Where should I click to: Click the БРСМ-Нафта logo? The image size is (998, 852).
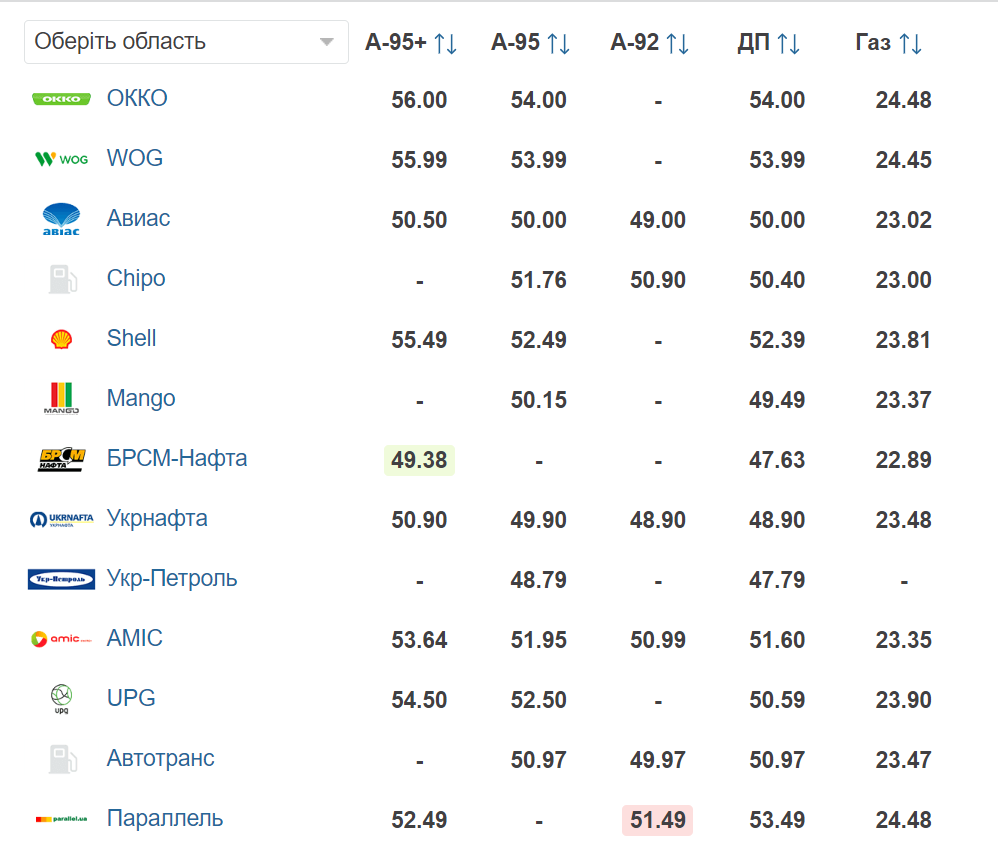tap(61, 459)
